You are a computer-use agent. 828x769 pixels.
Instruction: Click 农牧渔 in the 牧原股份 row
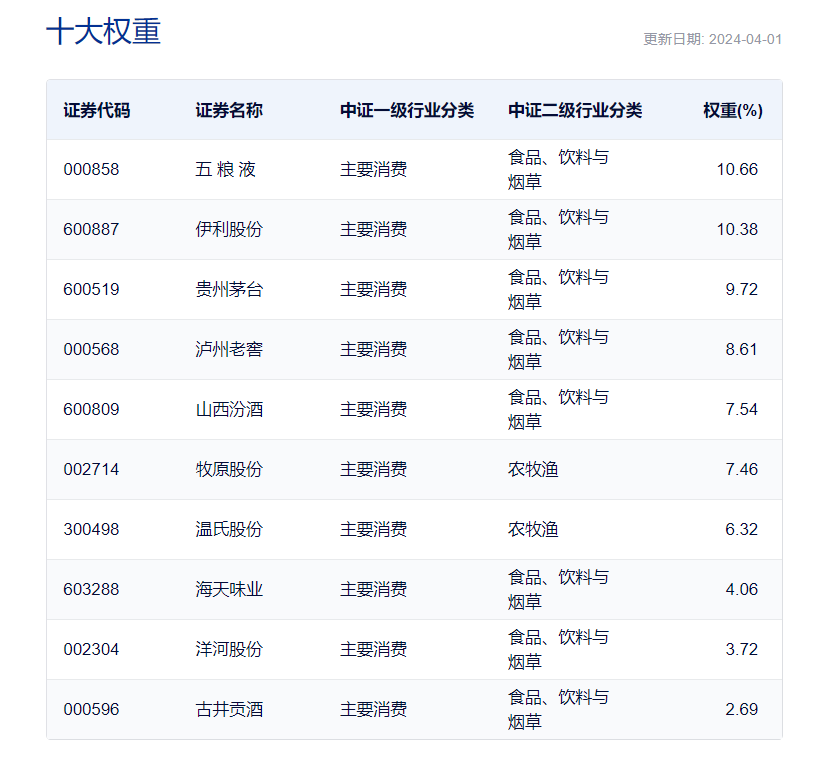(x=533, y=470)
